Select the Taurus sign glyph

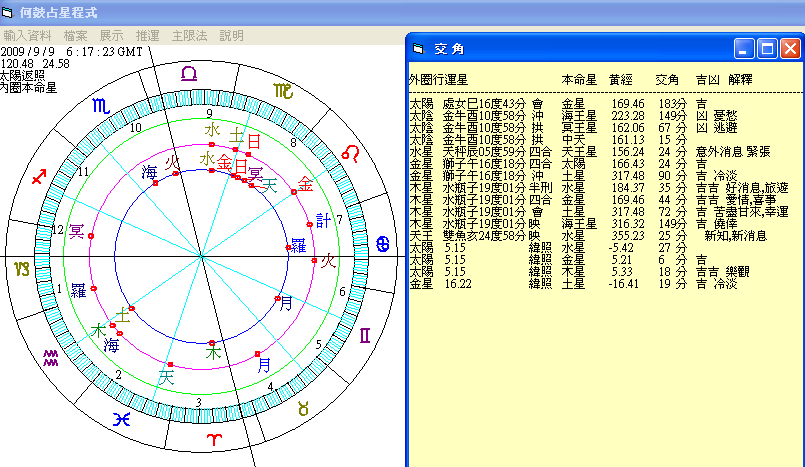[304, 408]
